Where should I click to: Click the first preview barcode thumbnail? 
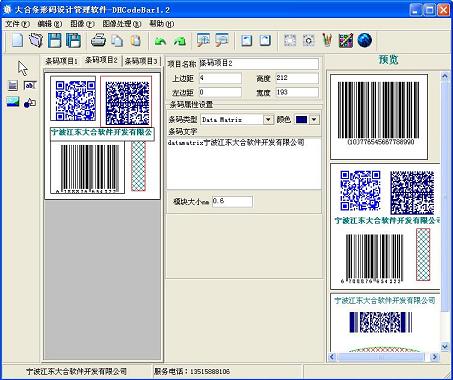tap(379, 117)
